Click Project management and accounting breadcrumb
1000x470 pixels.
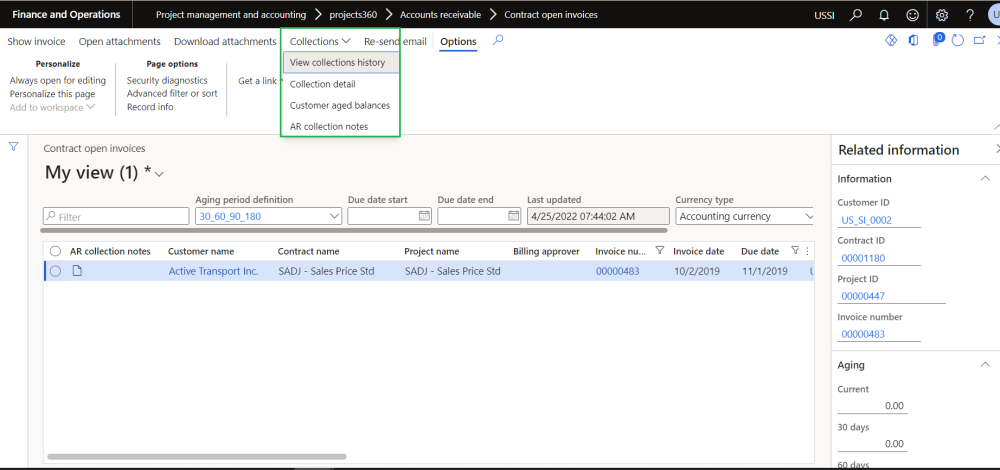tap(231, 14)
